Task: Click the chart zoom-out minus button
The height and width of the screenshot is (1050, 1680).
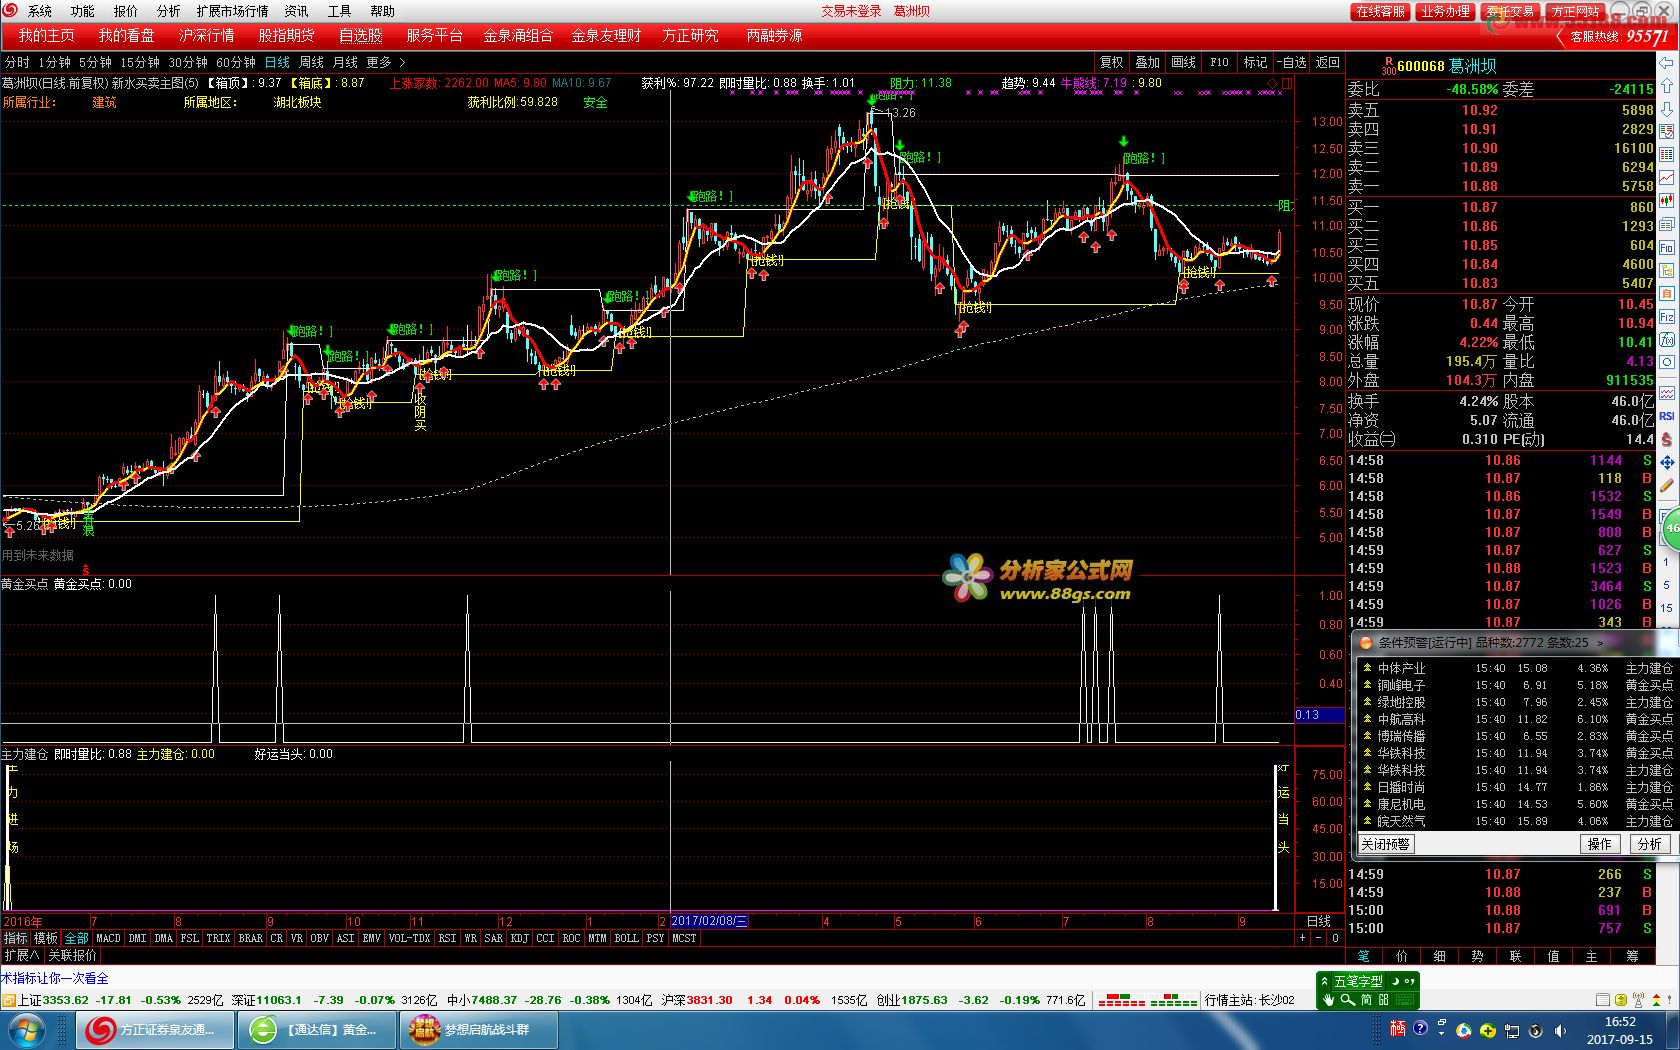Action: 1318,938
